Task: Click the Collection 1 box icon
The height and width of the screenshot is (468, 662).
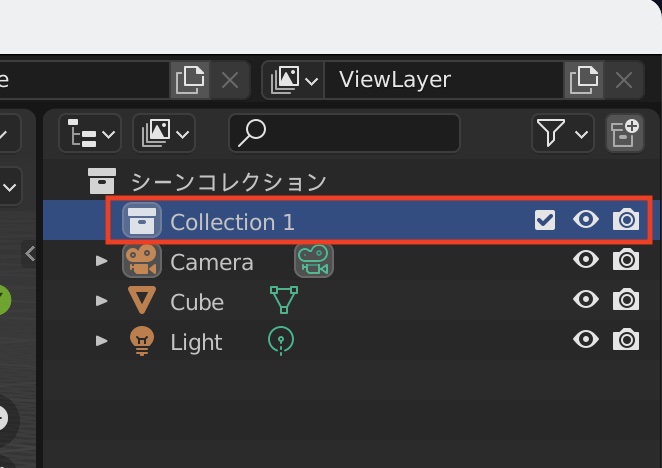Action: tap(141, 221)
